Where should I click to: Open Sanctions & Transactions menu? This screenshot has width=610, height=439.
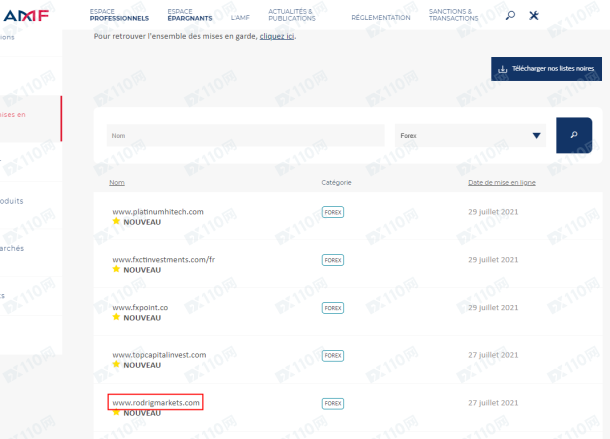[x=453, y=15]
